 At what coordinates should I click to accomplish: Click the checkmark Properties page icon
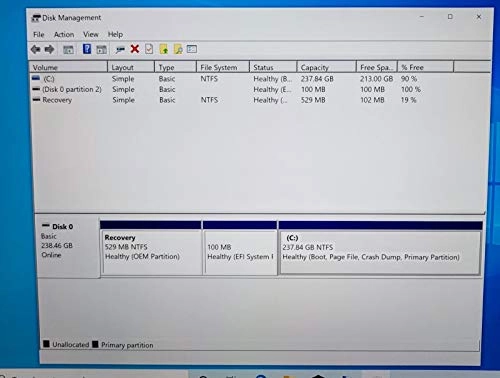click(149, 49)
